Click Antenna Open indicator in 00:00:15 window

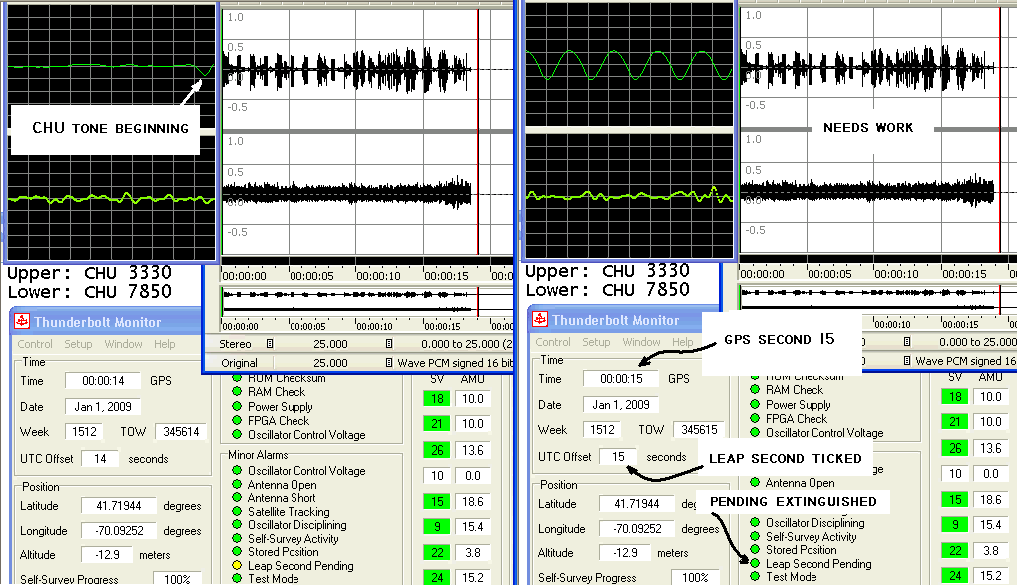click(x=755, y=482)
